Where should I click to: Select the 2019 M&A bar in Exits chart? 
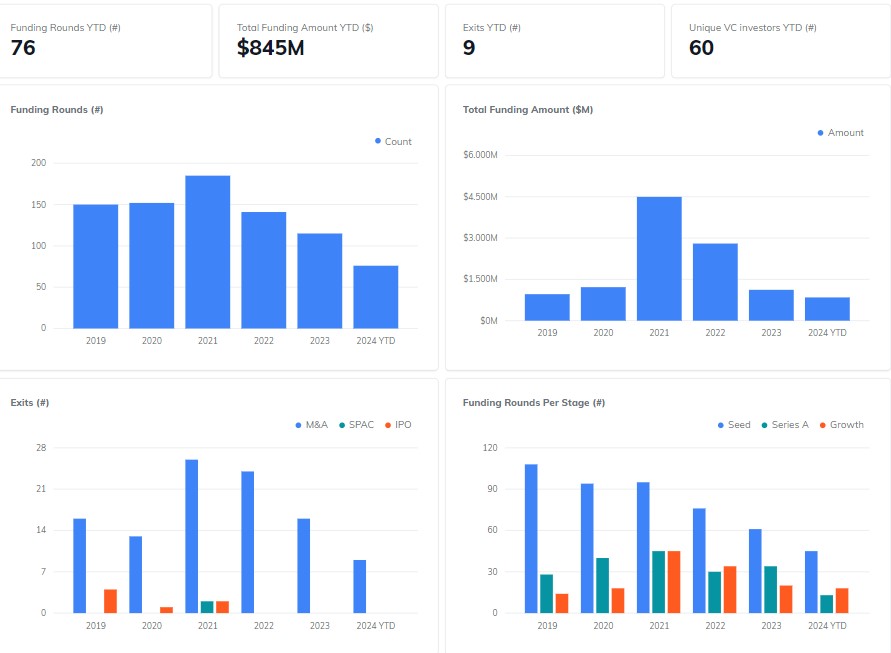coord(80,566)
